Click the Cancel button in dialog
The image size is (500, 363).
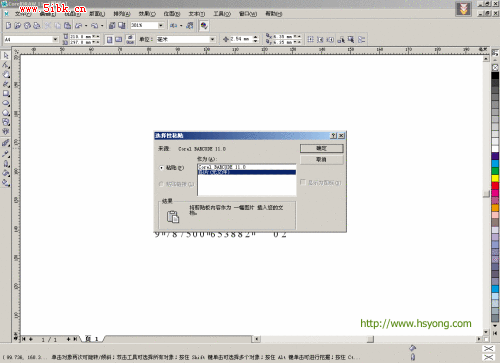tap(321, 160)
